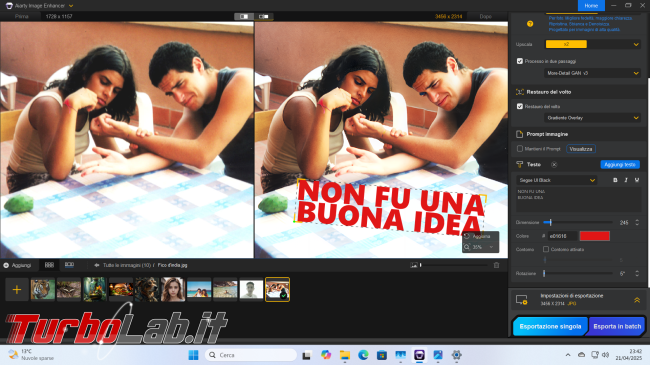Enable the Mantieni il Prompt checkbox
The image size is (650, 365).
pos(520,149)
